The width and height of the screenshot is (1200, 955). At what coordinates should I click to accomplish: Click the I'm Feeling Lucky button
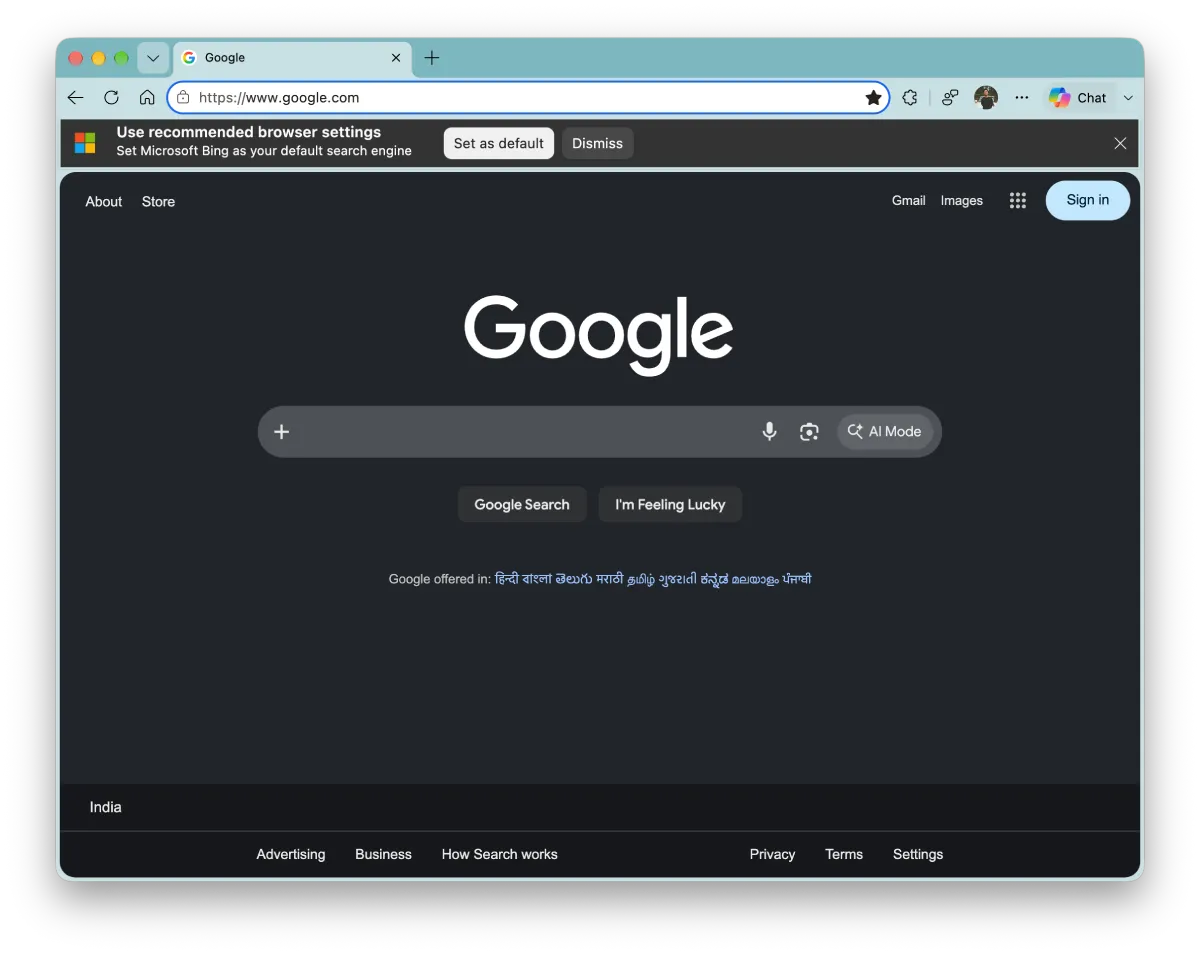(x=670, y=504)
